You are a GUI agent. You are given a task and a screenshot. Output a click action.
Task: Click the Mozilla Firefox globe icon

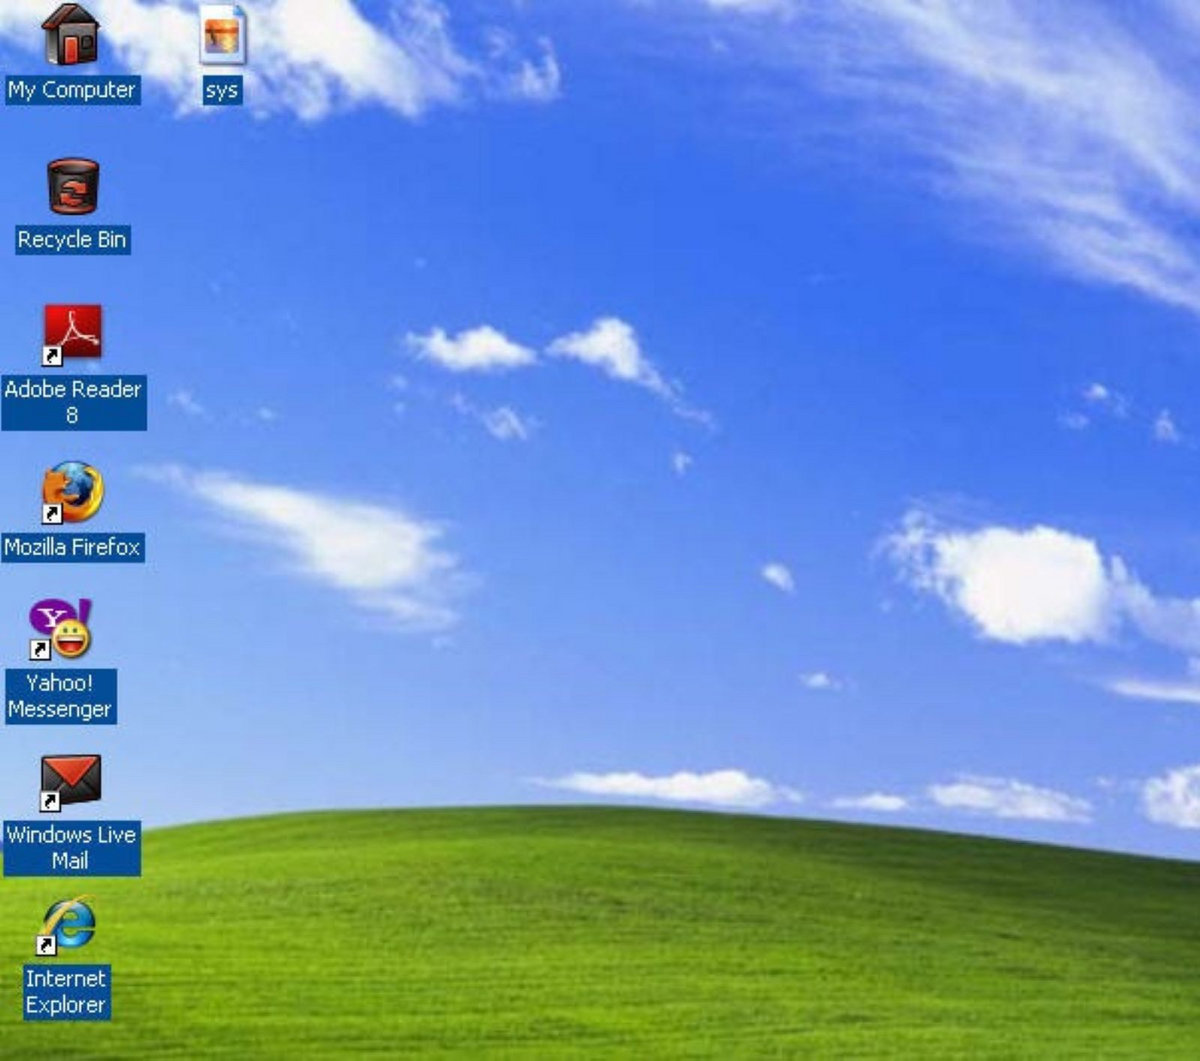72,492
